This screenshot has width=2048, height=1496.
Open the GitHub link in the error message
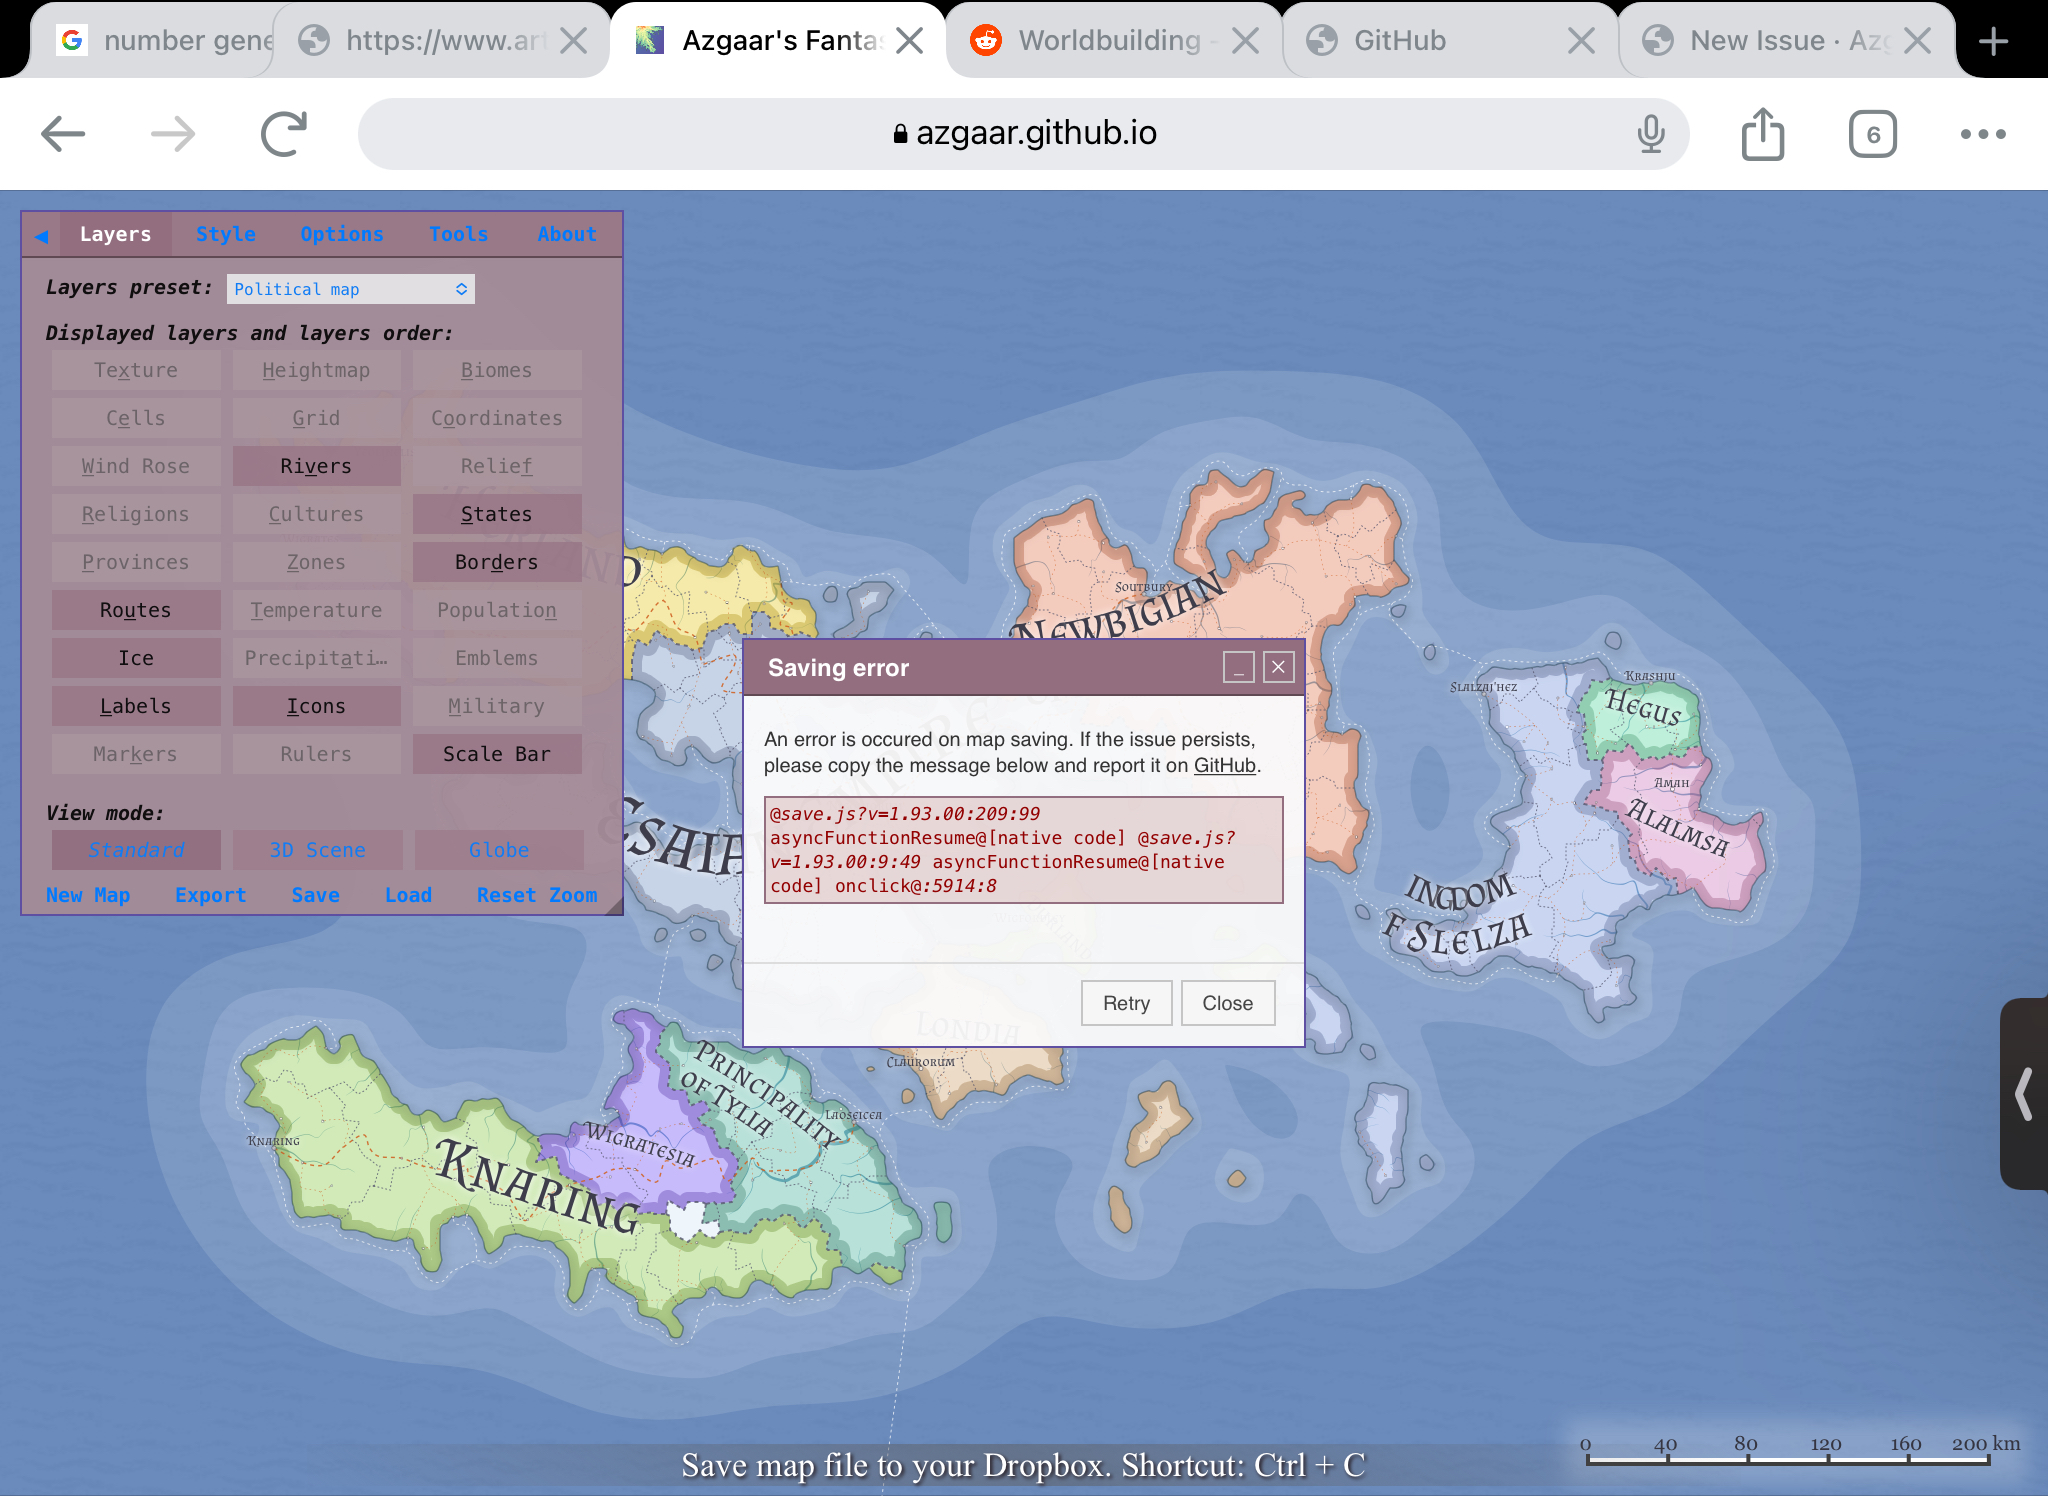1225,765
